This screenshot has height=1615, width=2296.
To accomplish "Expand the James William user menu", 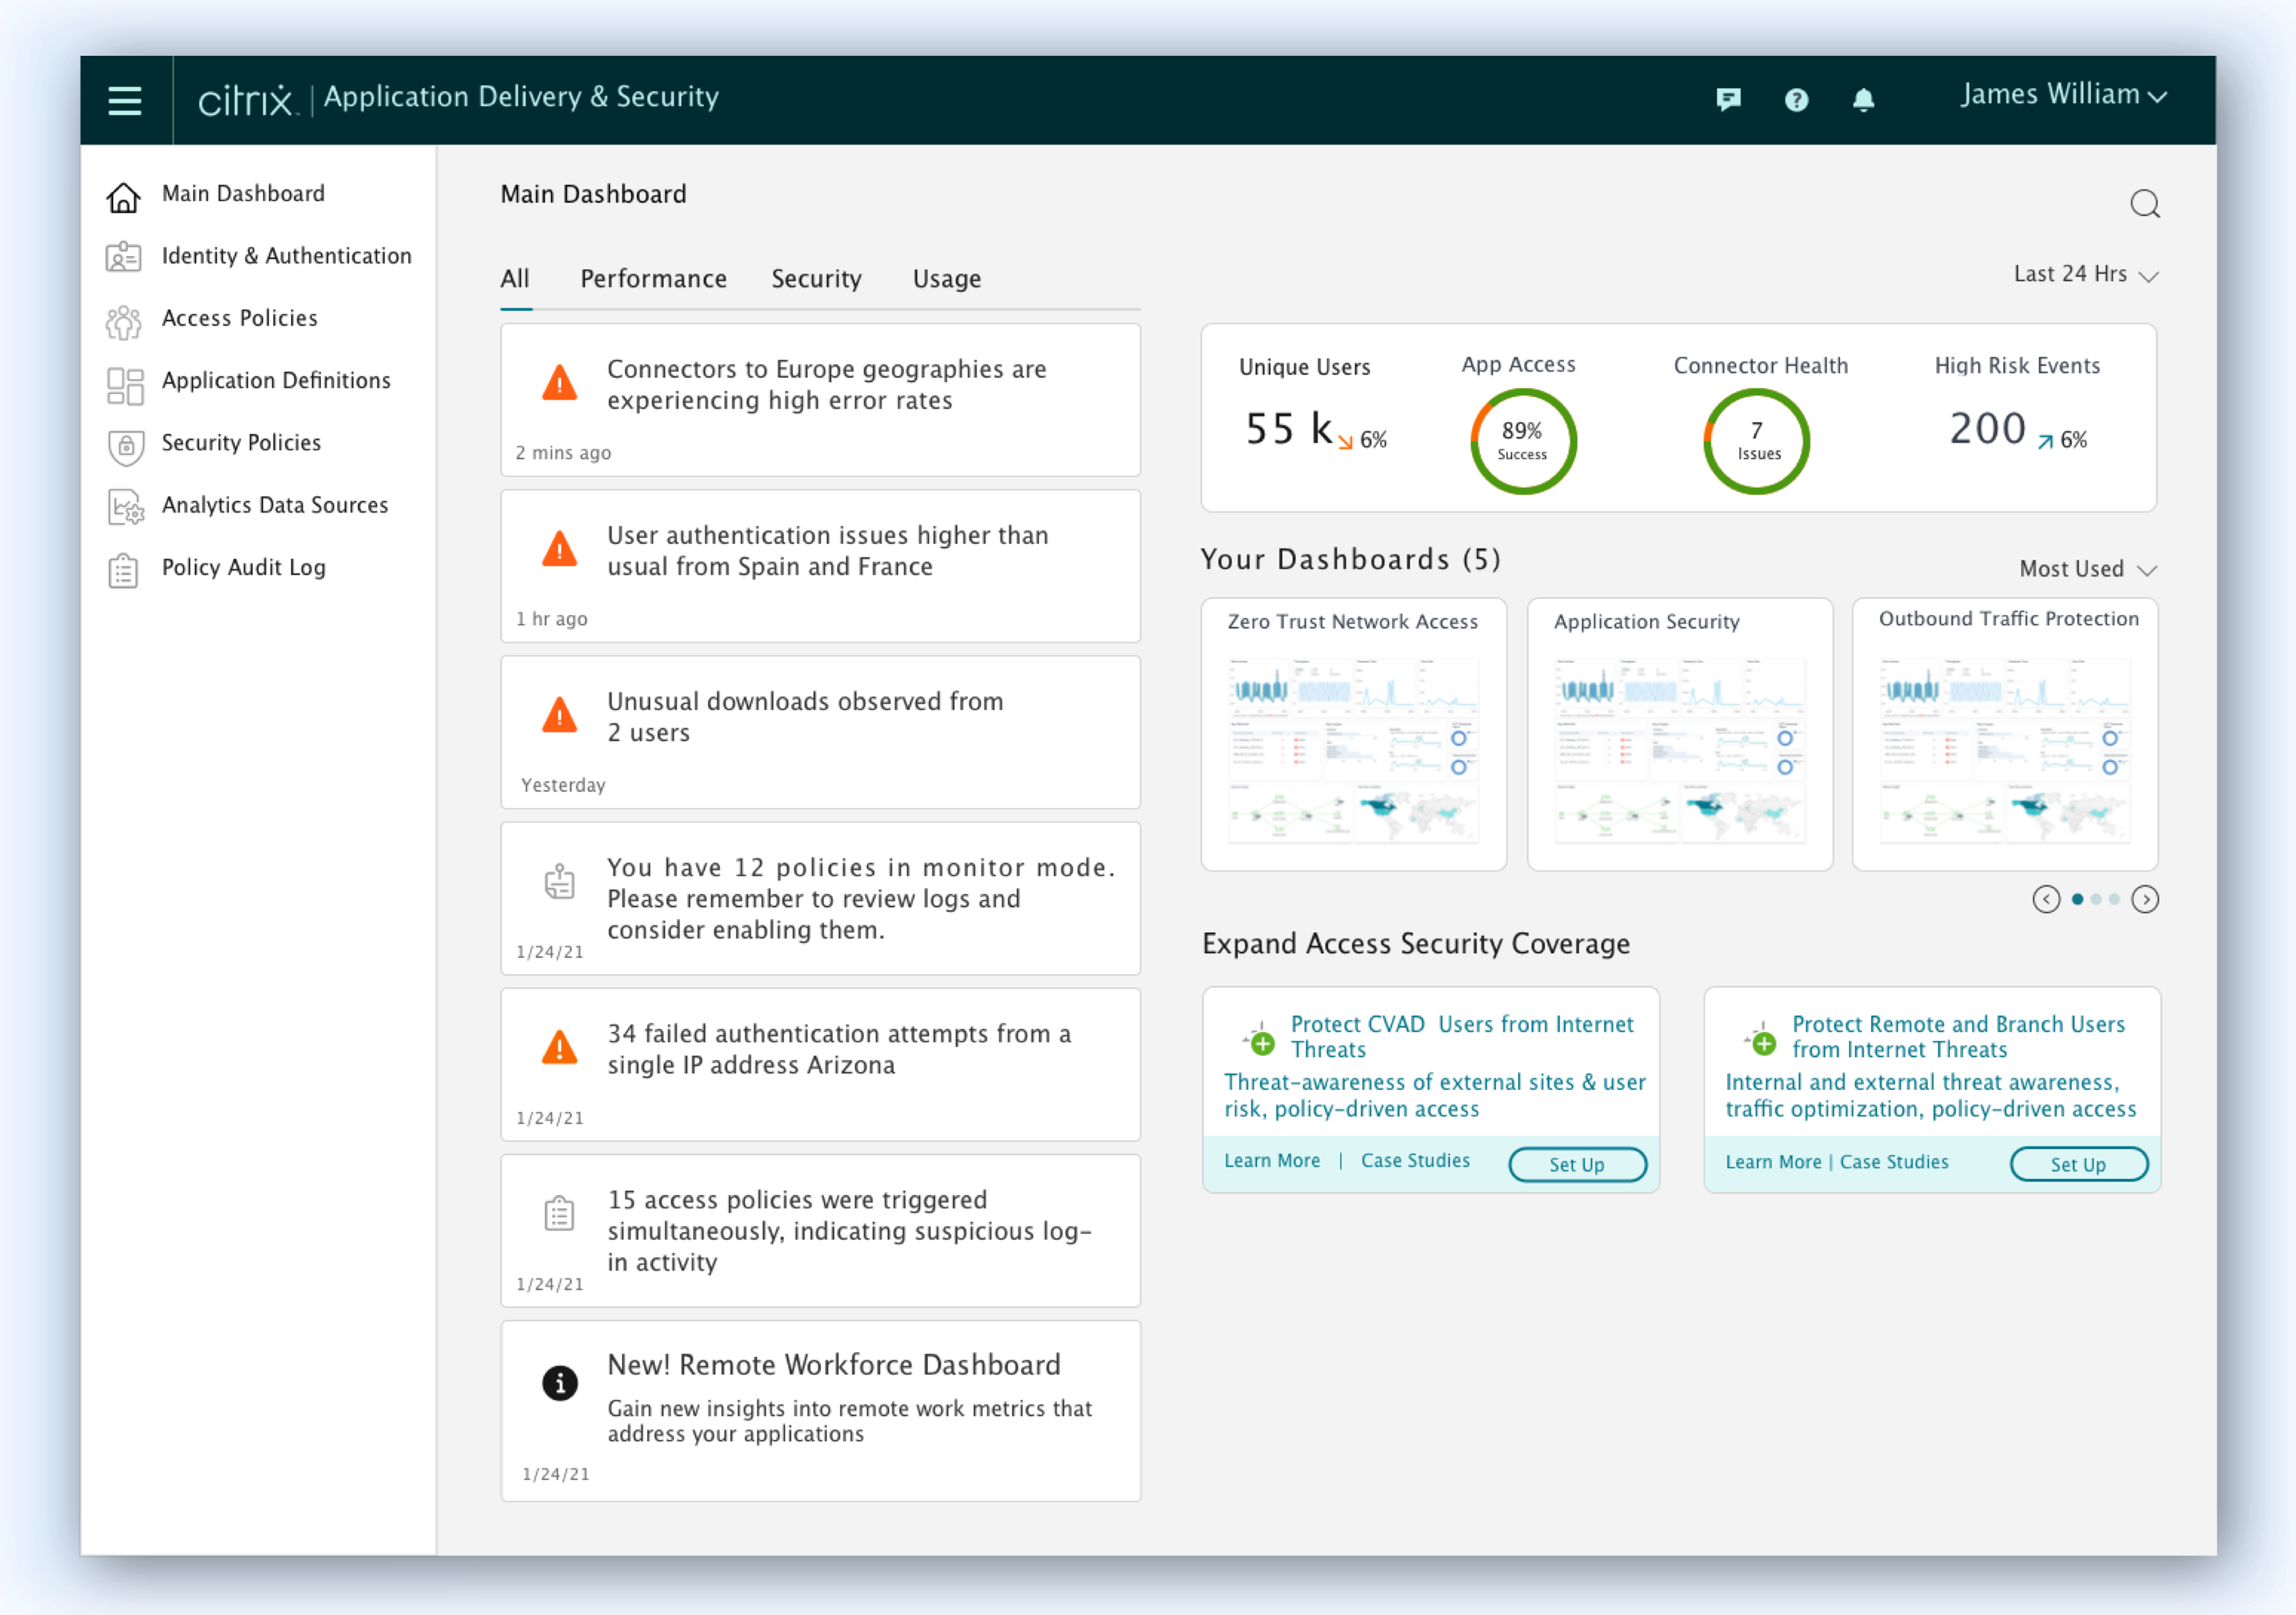I will [x=2062, y=95].
